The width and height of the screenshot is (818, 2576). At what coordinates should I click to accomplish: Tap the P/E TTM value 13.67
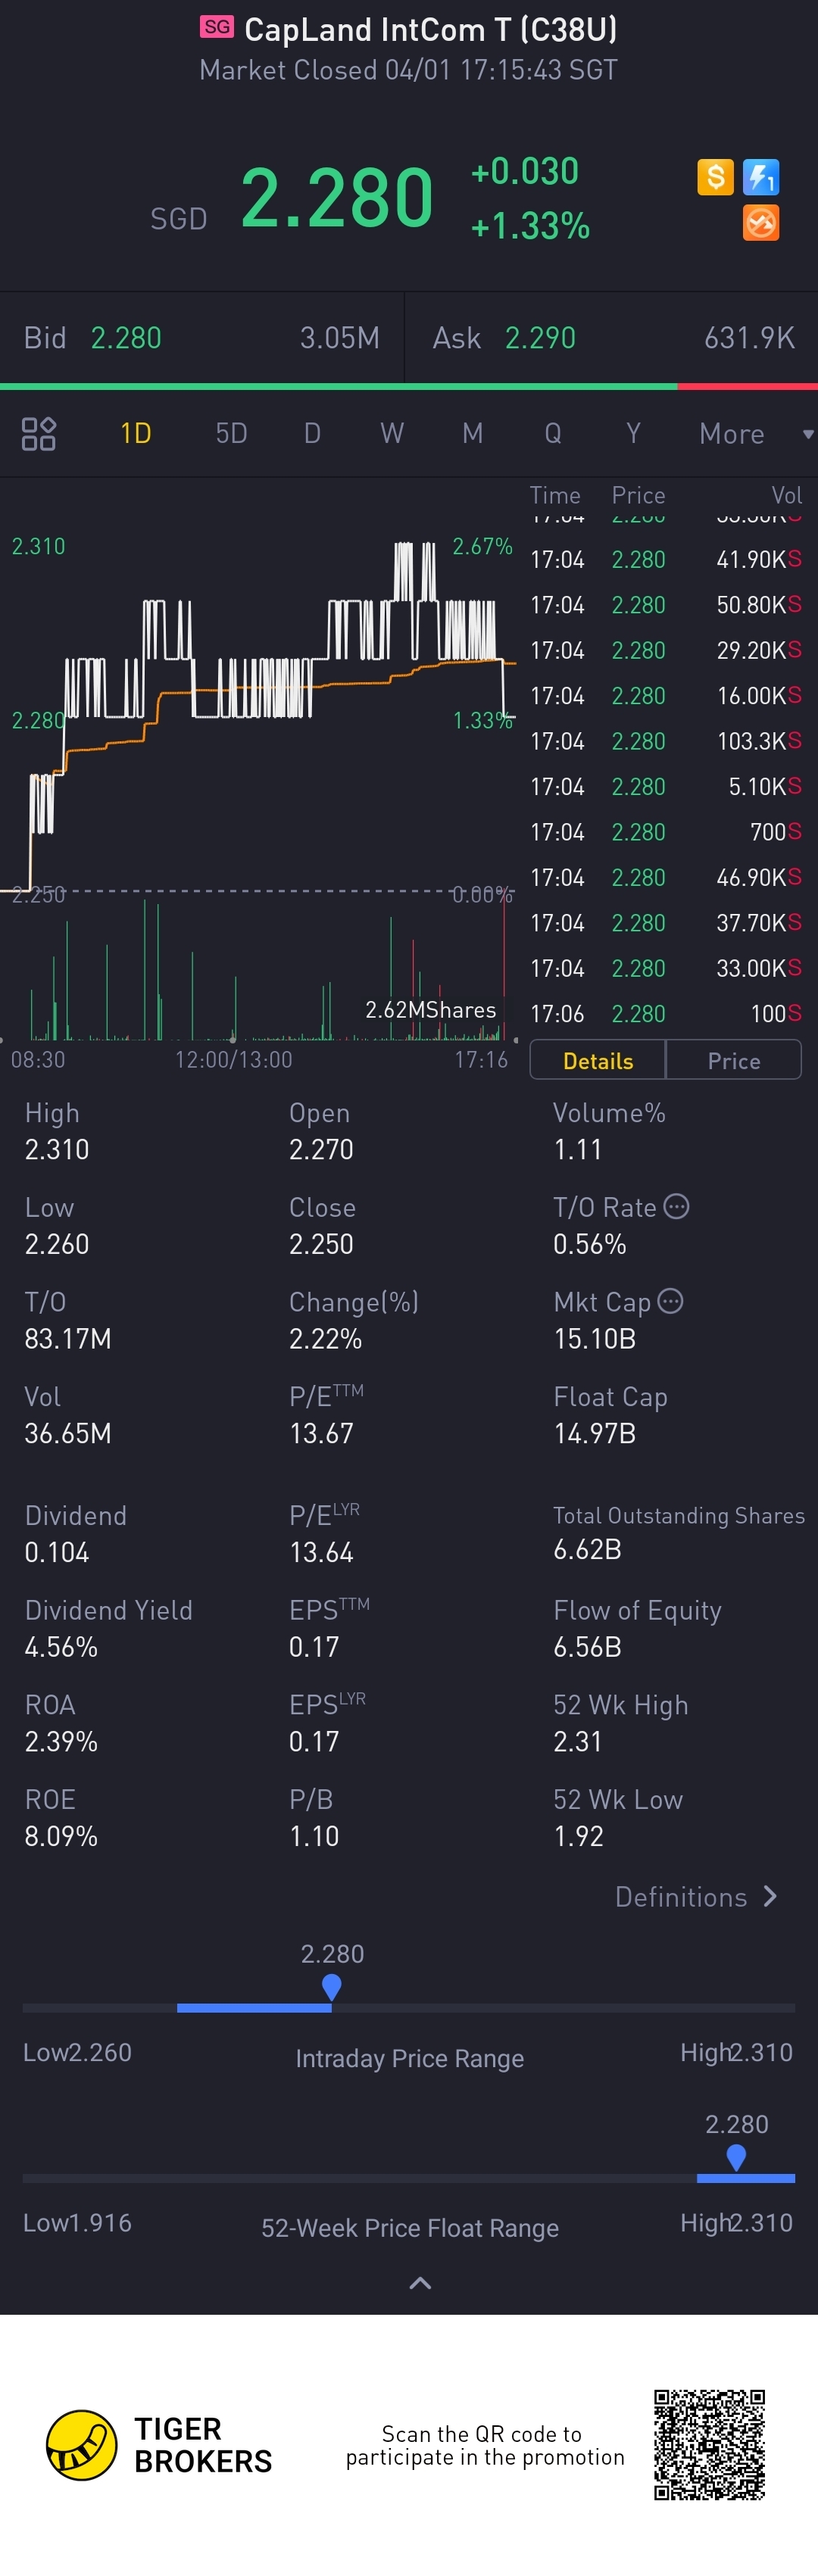(x=321, y=1433)
